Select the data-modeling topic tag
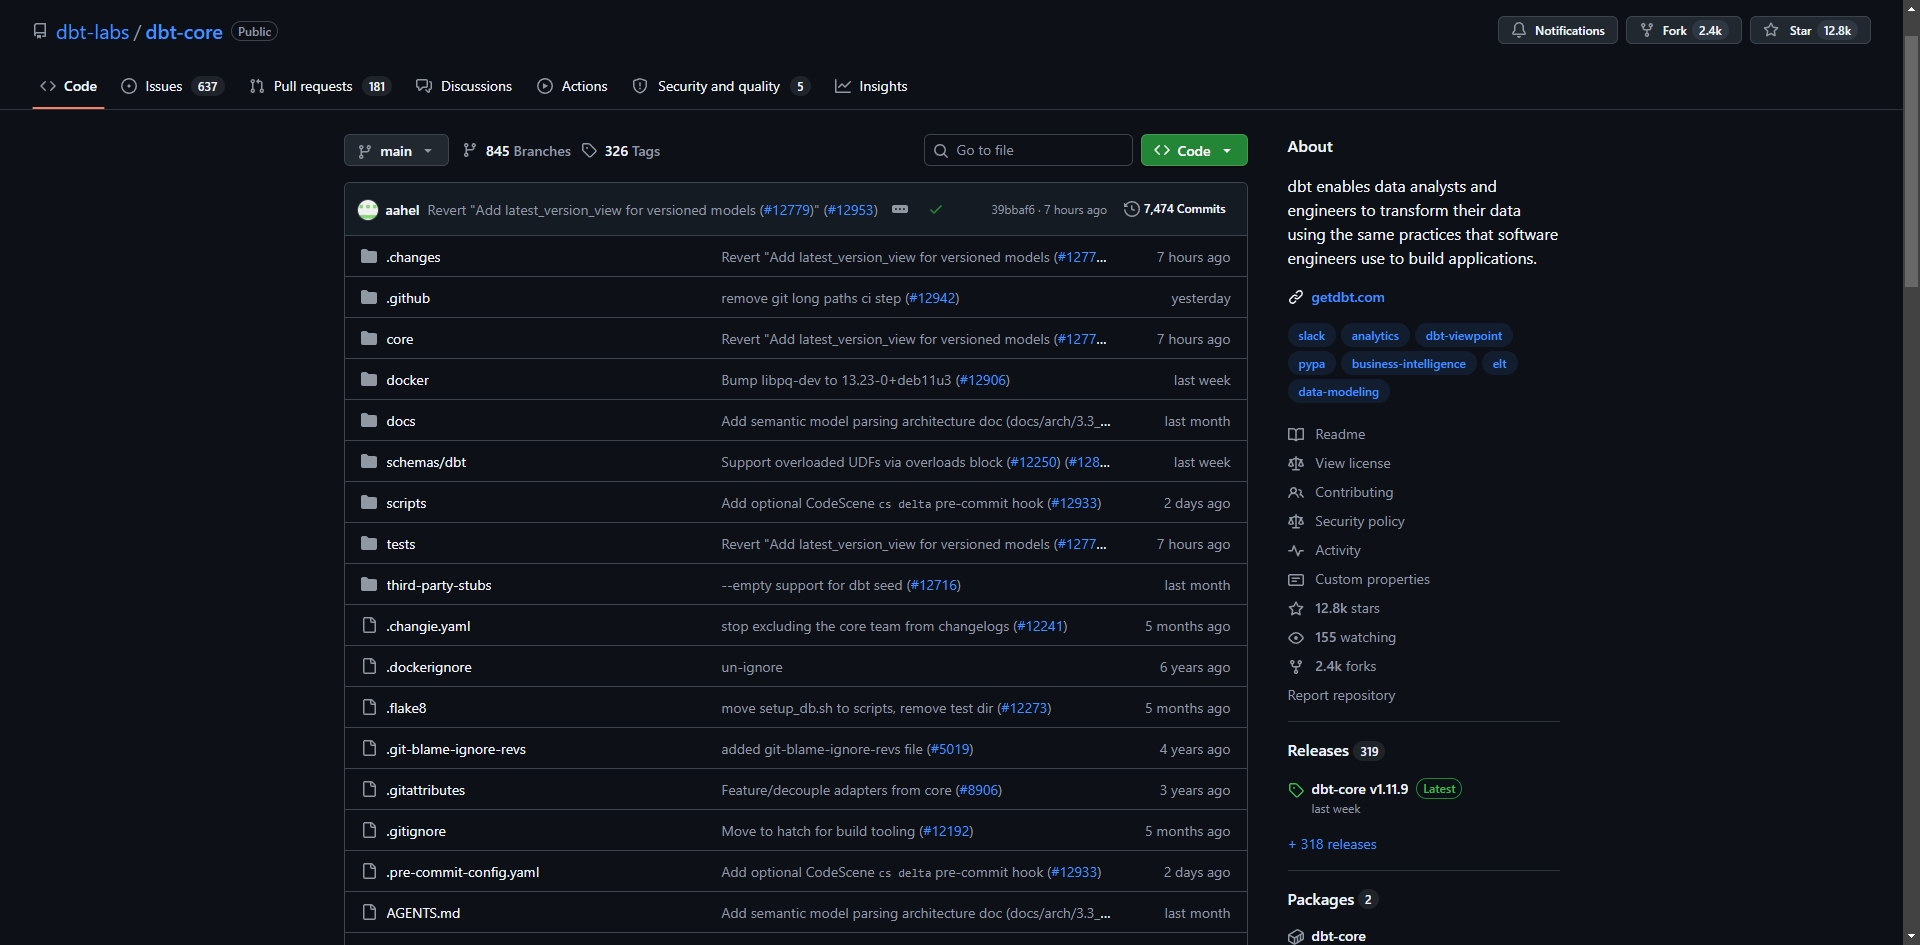Screen dimensions: 1920x945 point(1338,392)
